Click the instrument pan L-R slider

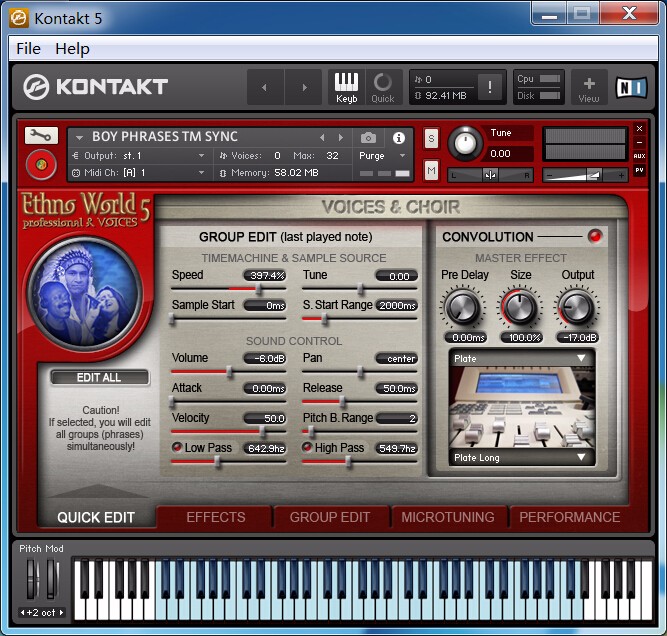490,175
